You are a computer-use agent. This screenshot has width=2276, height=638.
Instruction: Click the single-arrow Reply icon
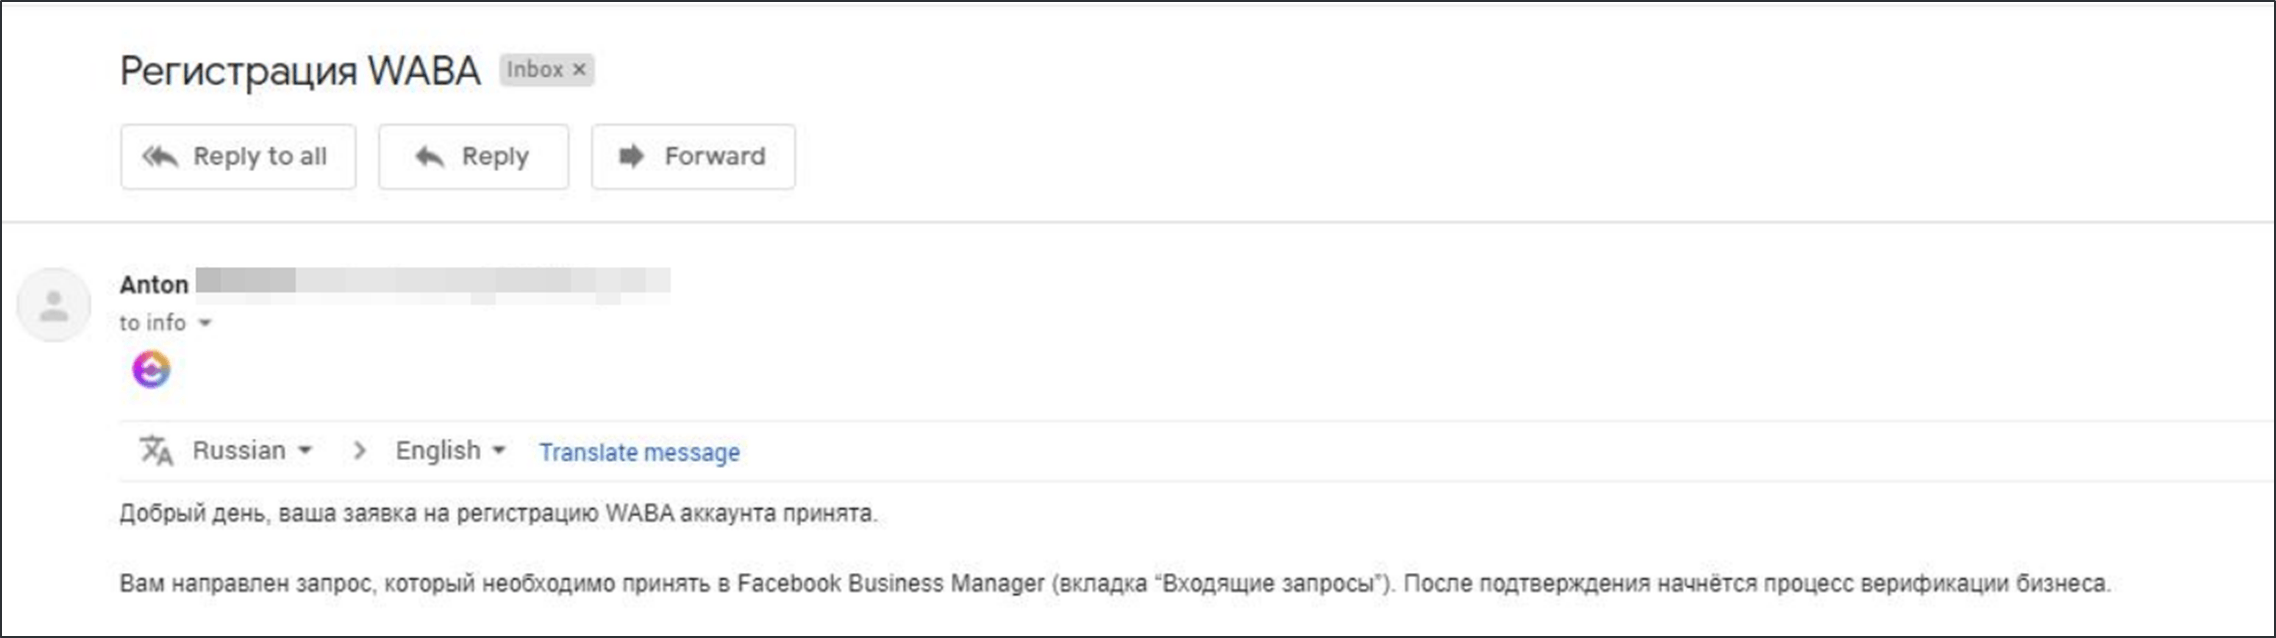(430, 157)
